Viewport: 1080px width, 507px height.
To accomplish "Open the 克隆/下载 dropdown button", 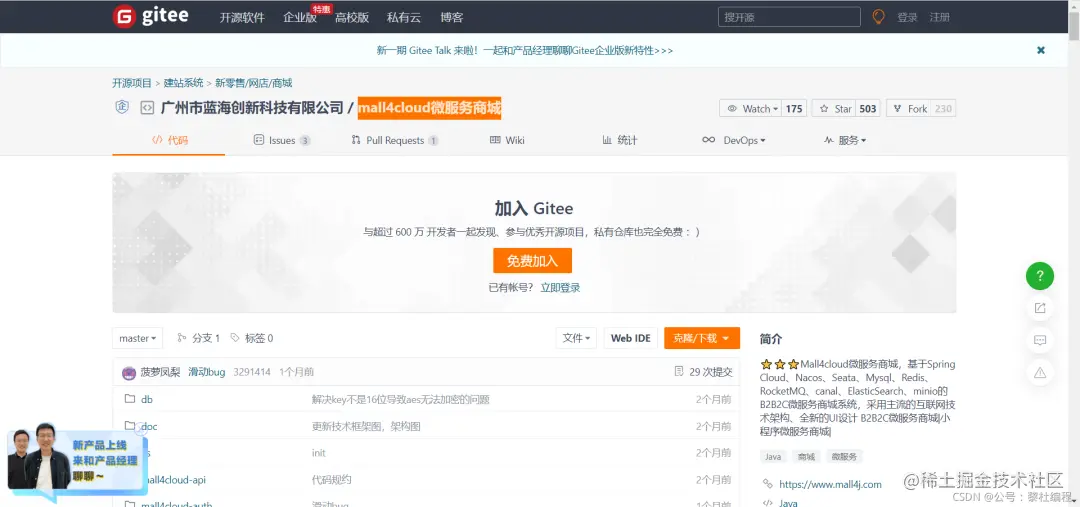I will pos(702,338).
